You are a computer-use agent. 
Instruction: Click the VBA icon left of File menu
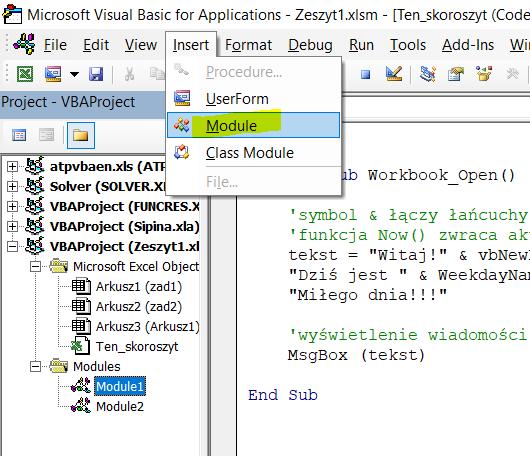click(x=24, y=44)
